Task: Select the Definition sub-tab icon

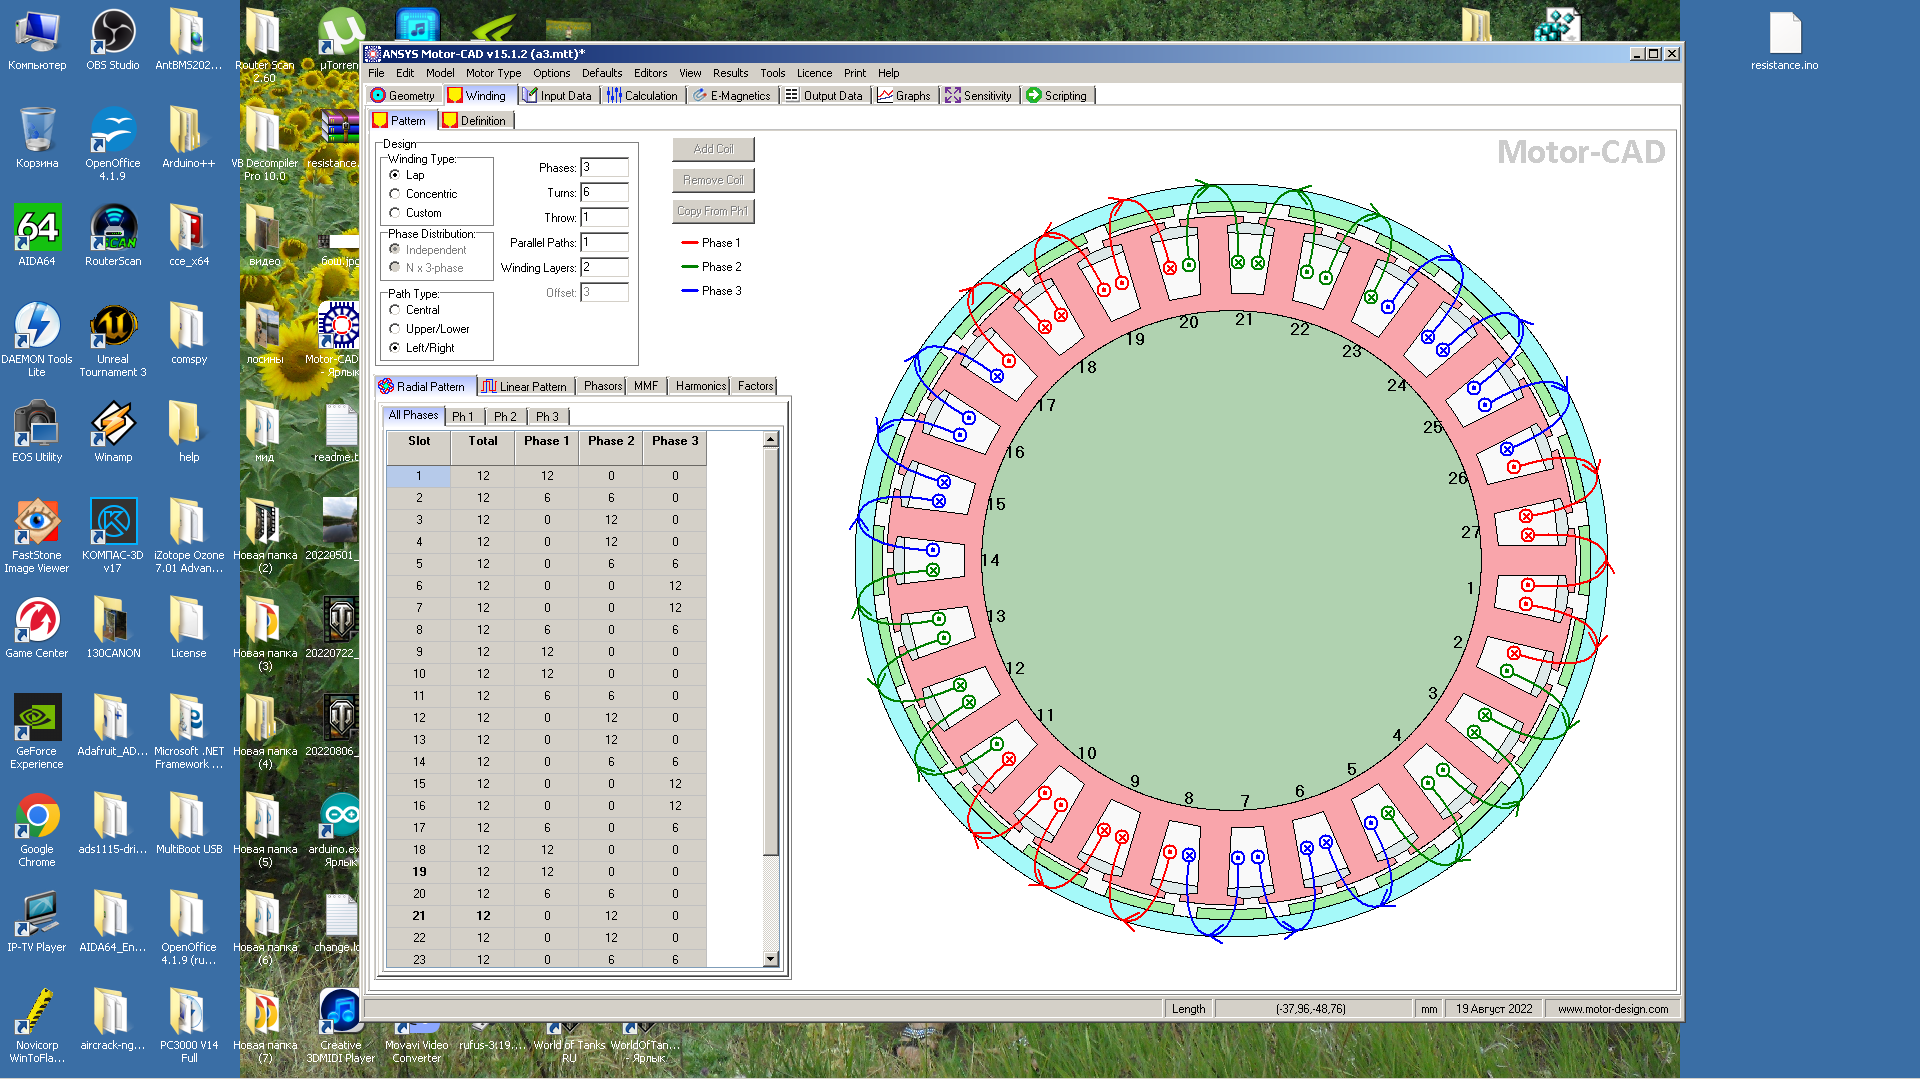Action: pyautogui.click(x=450, y=121)
